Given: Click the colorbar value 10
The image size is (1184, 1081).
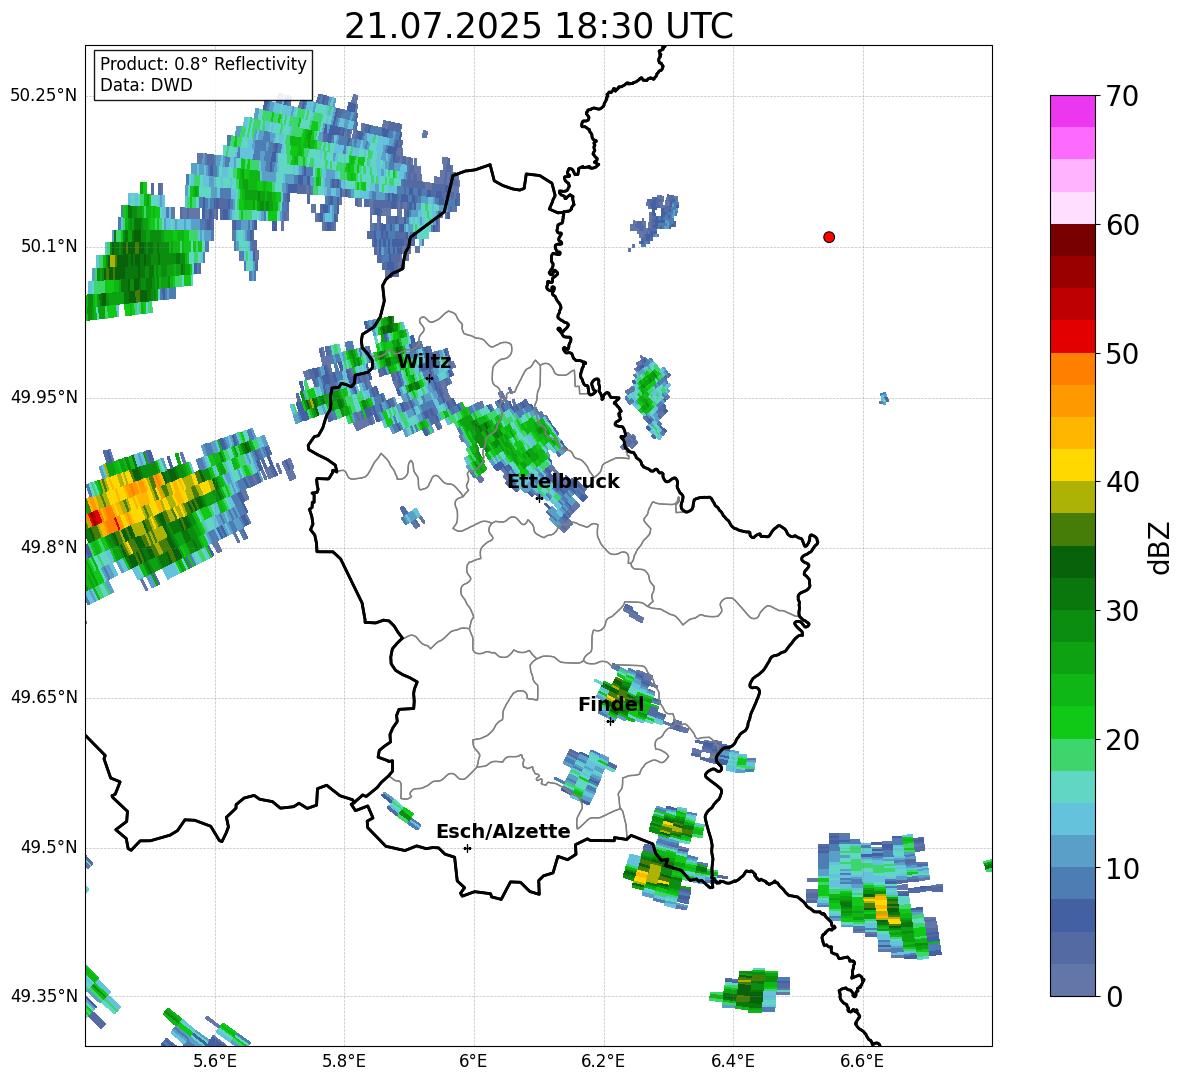Looking at the screenshot, I should pos(1122,868).
